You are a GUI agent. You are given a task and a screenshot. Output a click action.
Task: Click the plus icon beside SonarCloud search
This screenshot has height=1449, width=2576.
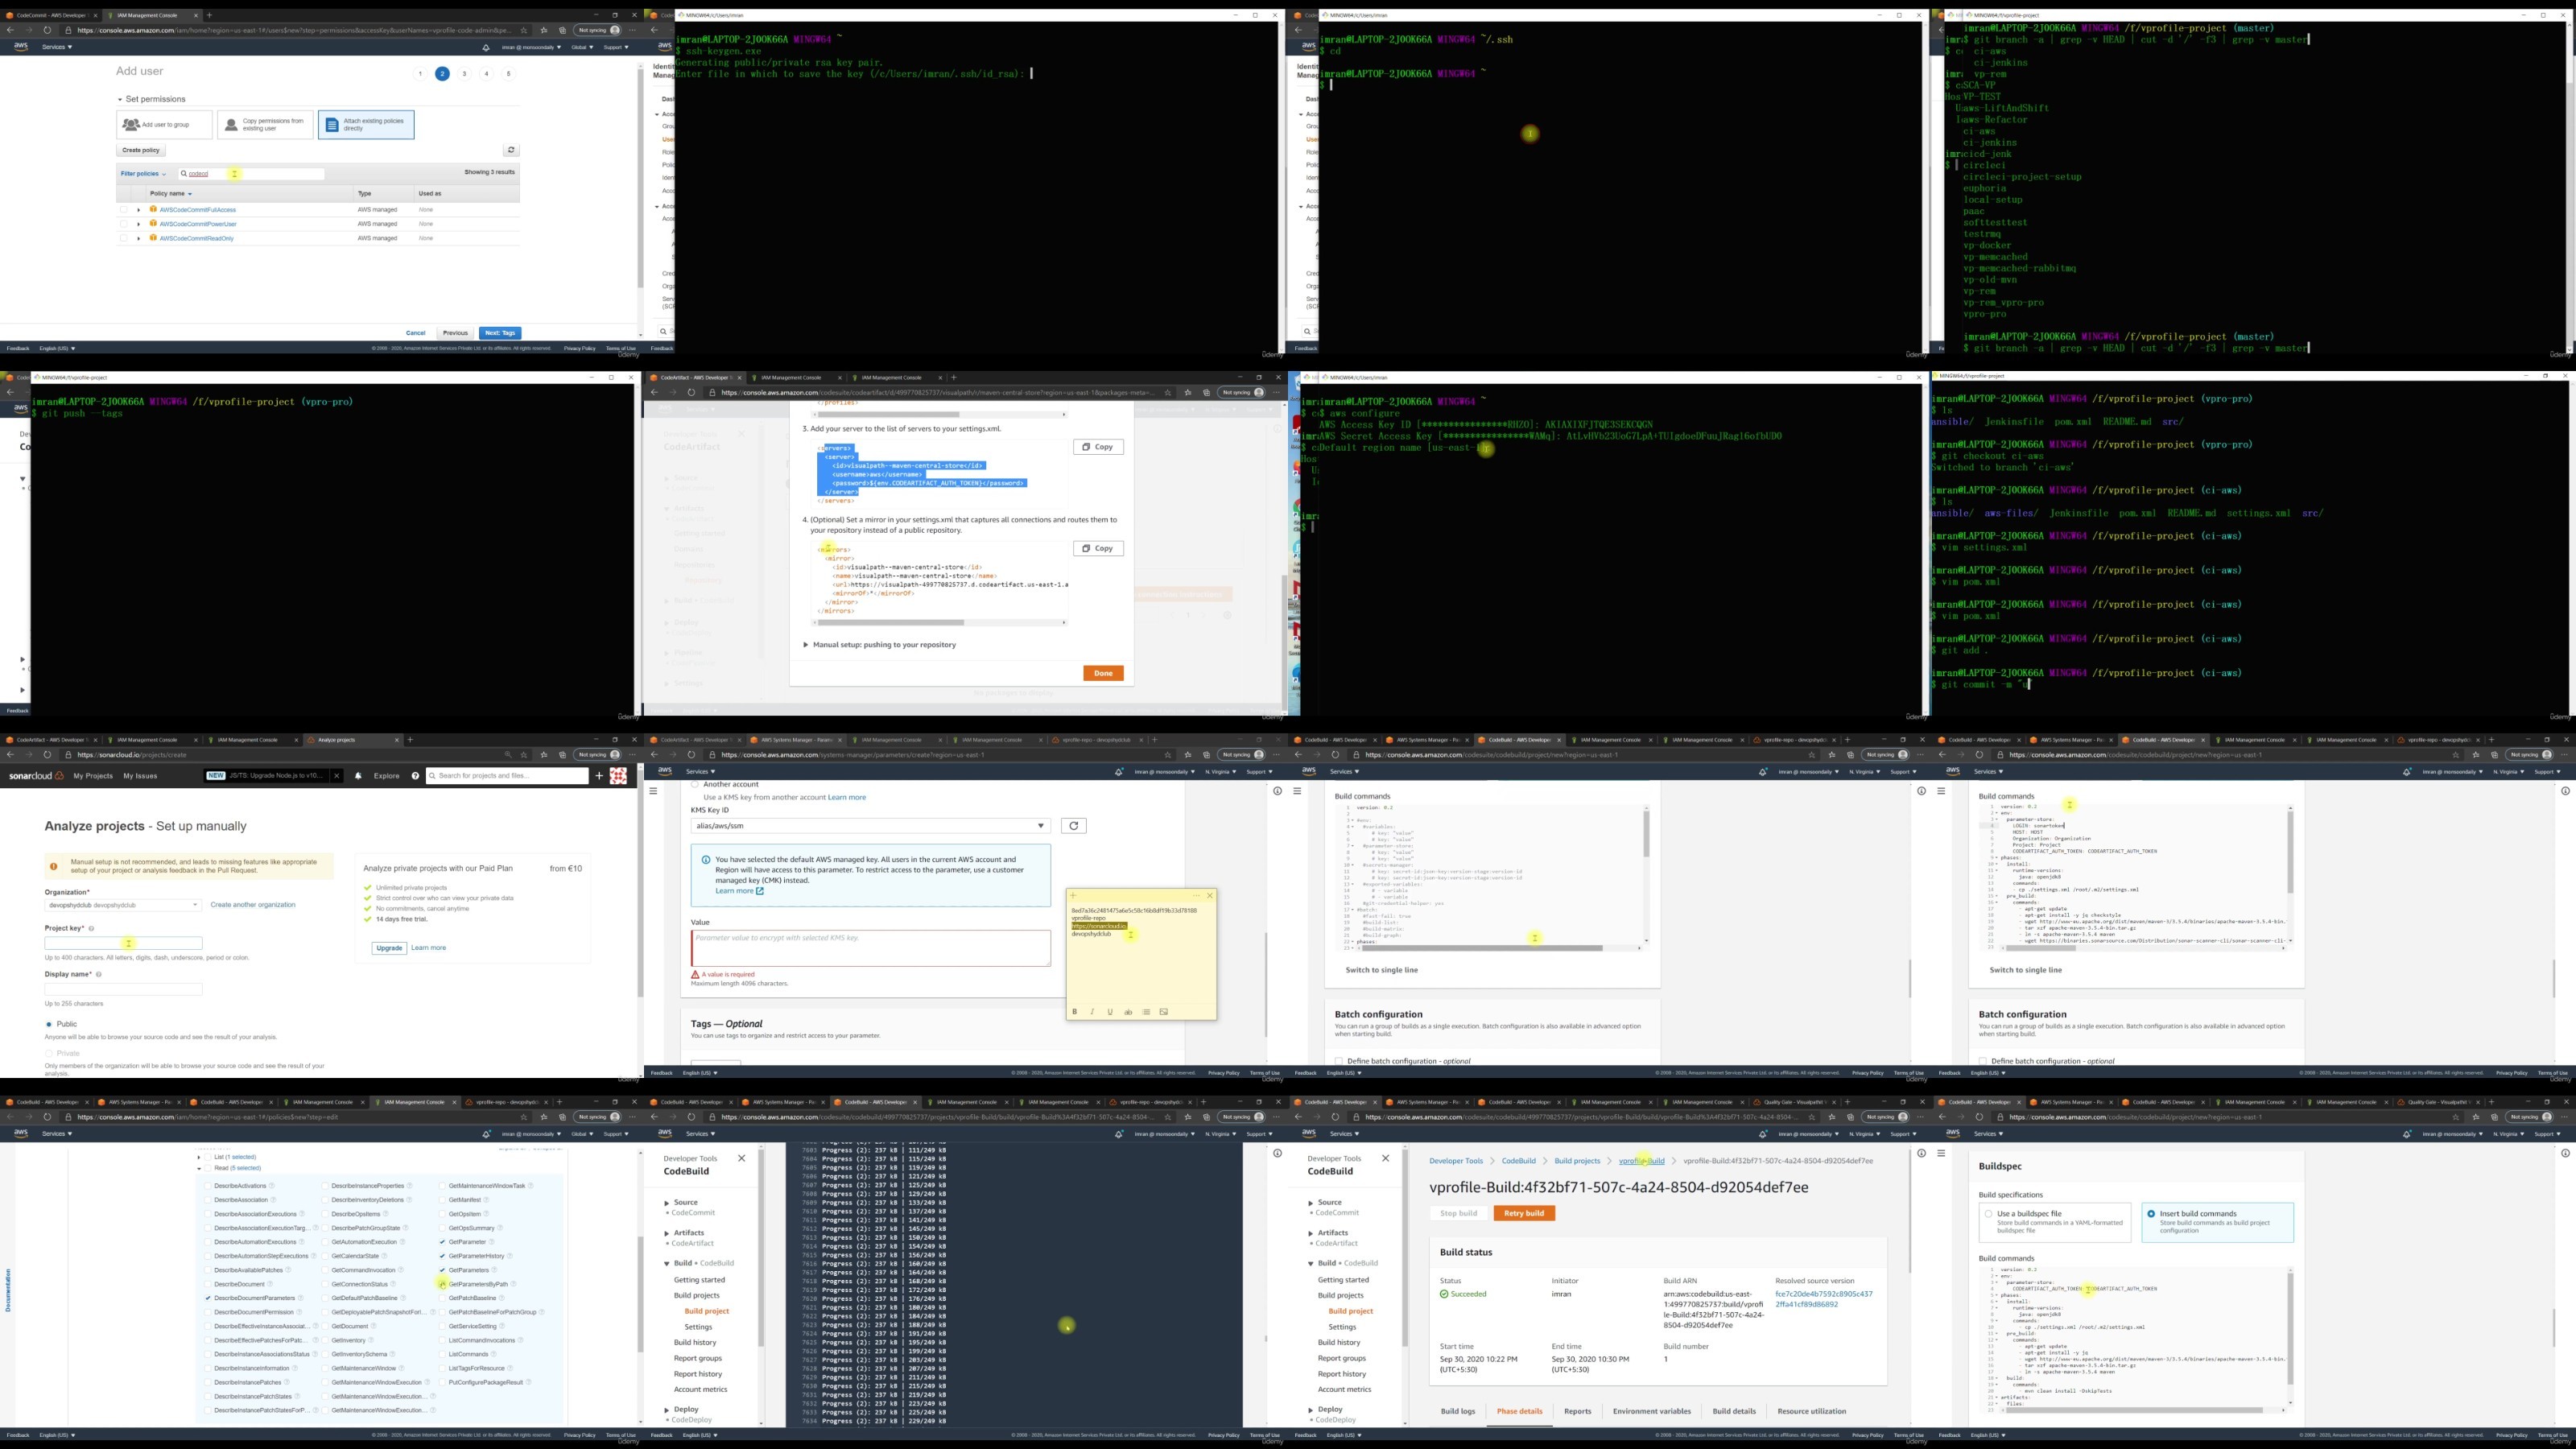tap(599, 776)
